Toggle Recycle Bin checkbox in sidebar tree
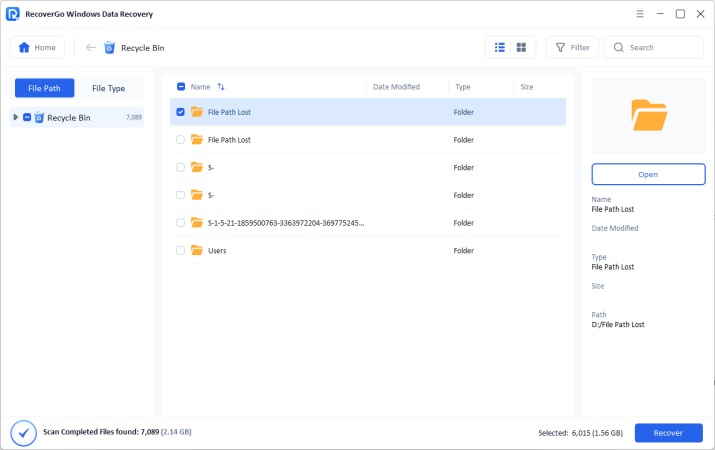Image resolution: width=715 pixels, height=450 pixels. 27,118
